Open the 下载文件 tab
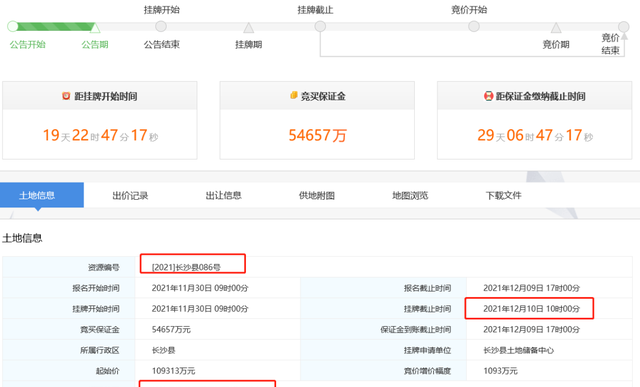 tap(503, 196)
